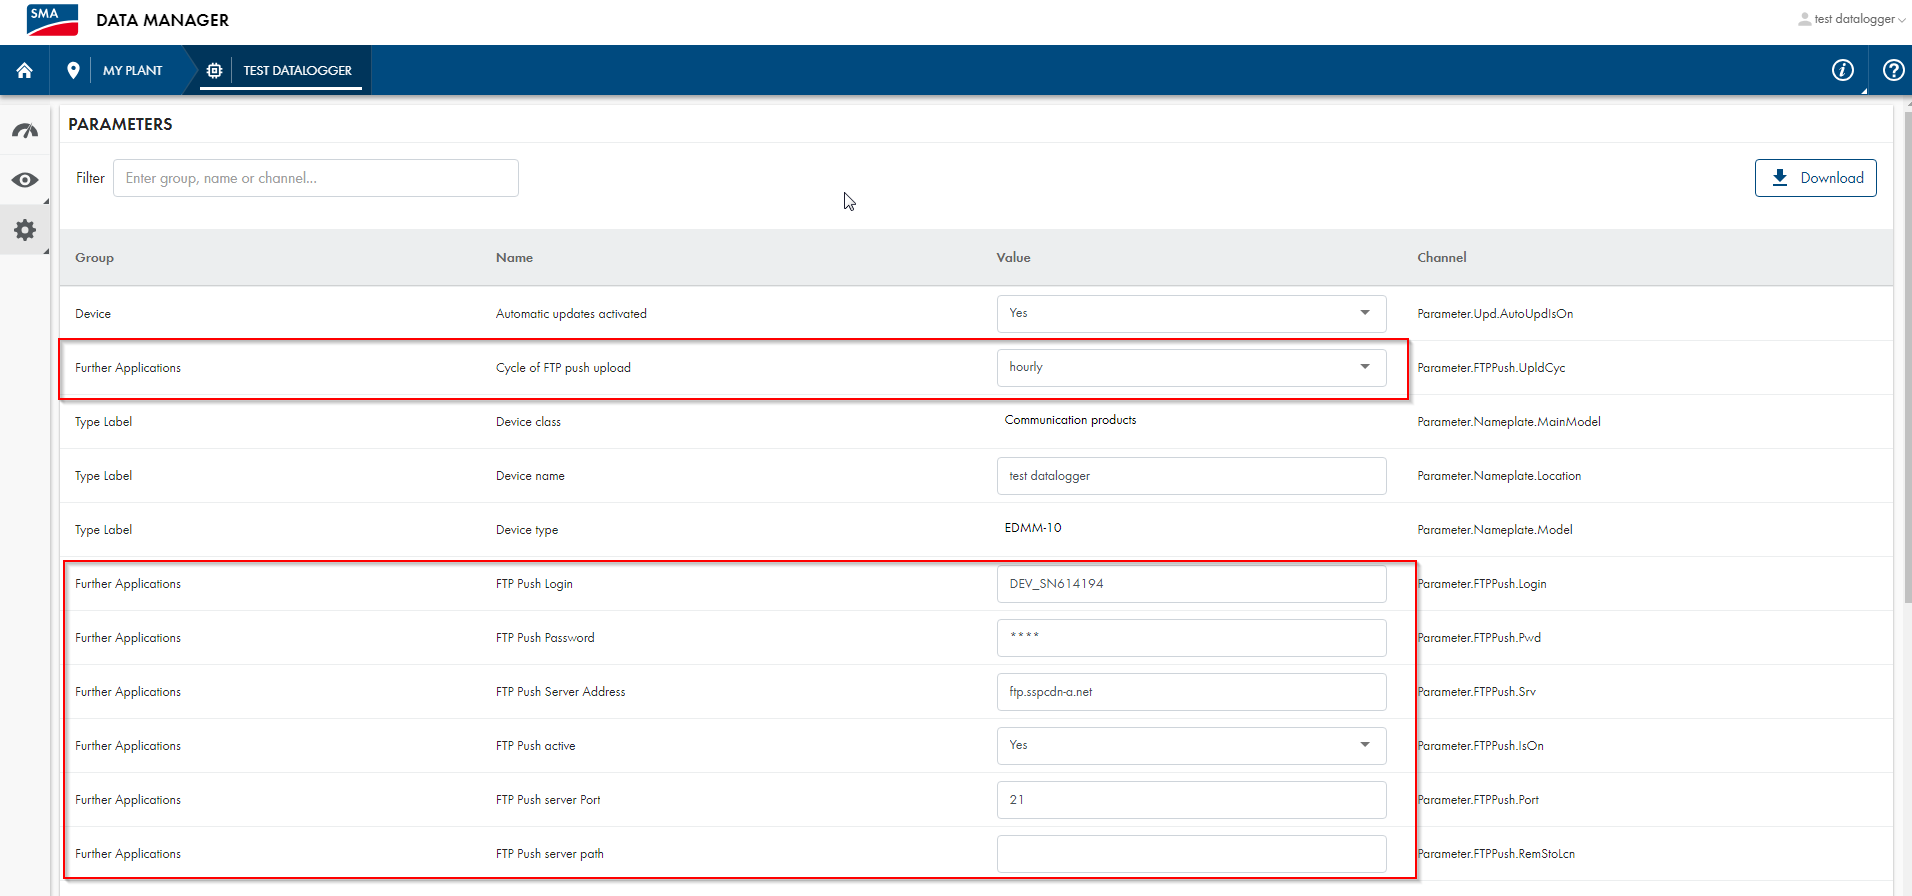Click the FTP Push Server Address field

tap(1190, 692)
